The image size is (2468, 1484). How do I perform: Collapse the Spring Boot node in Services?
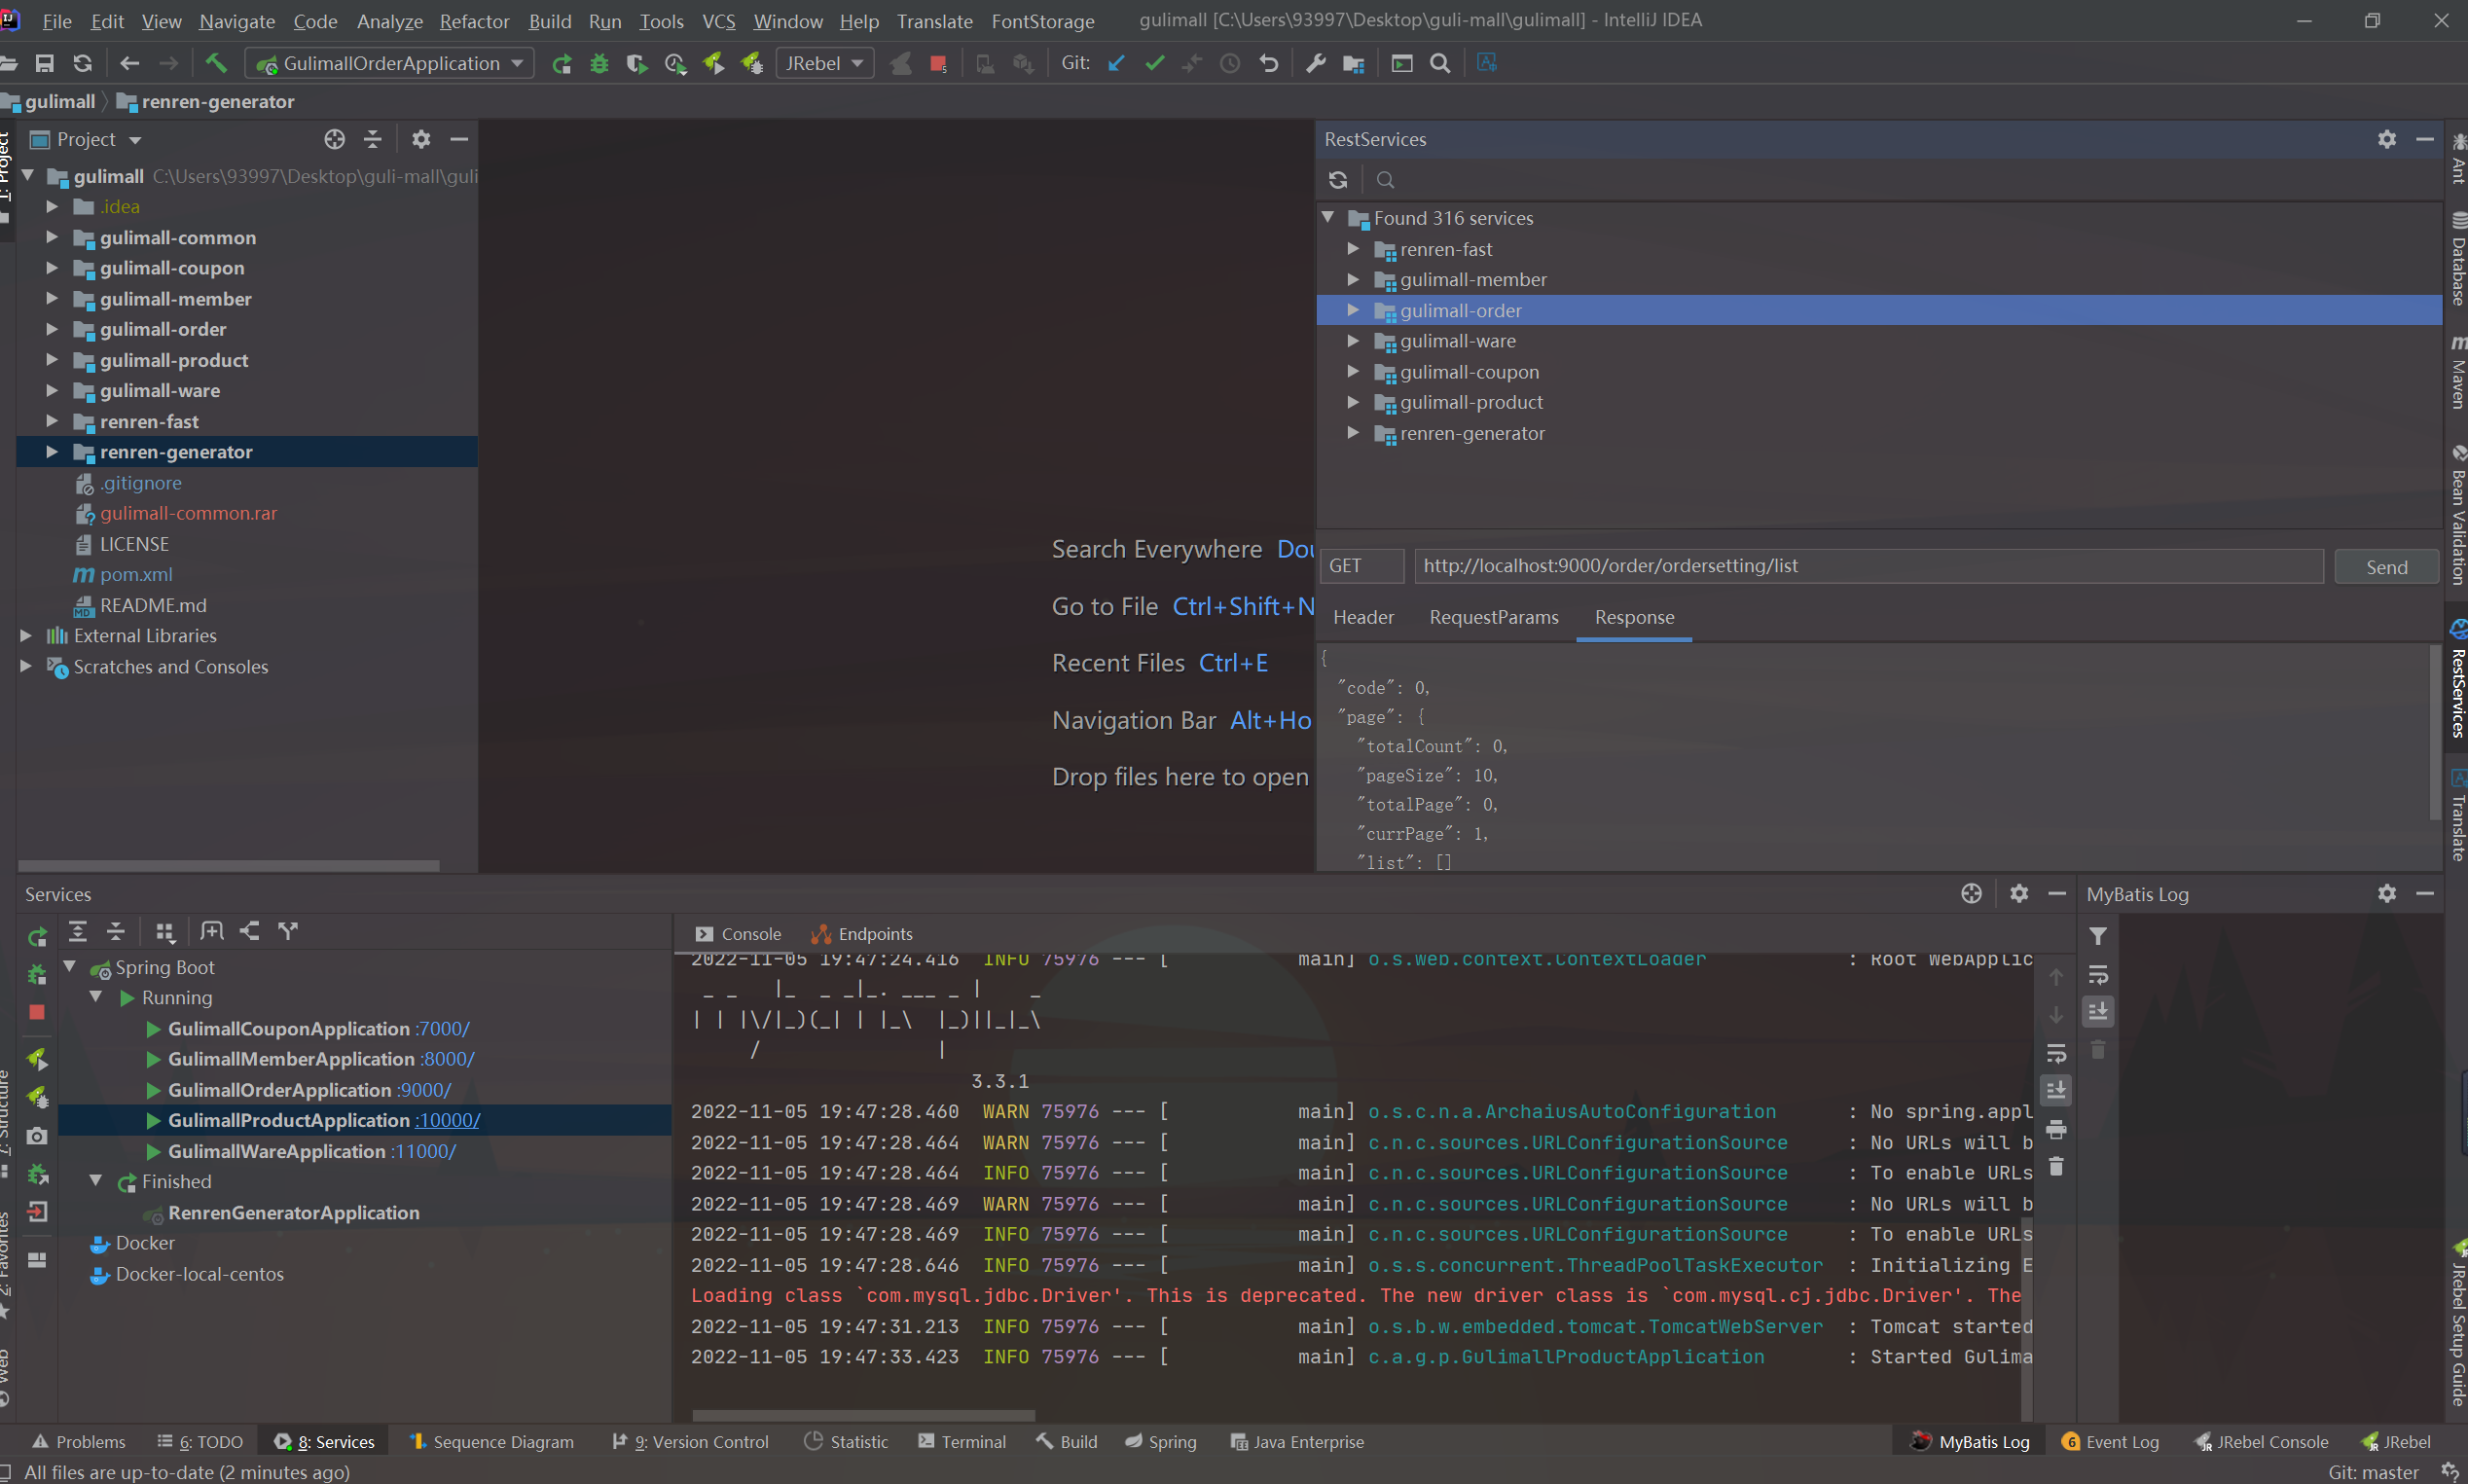70,967
